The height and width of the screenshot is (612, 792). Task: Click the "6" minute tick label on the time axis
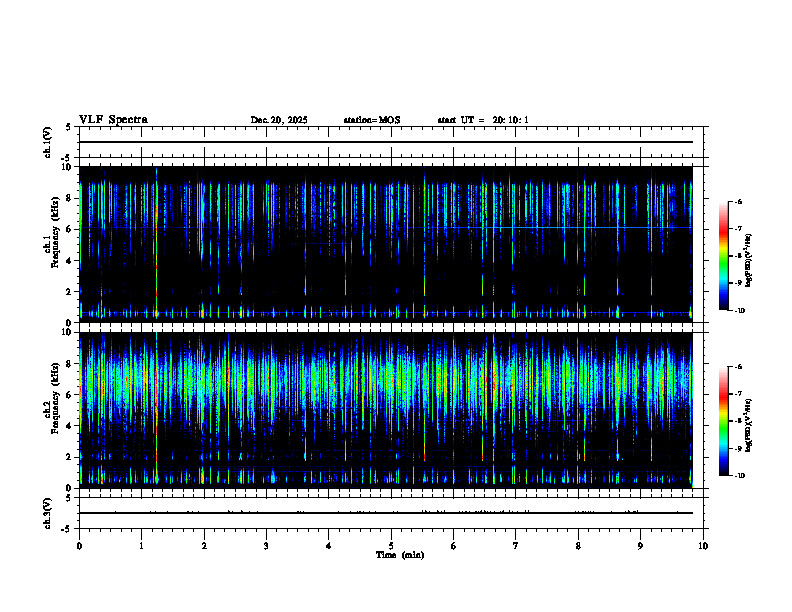[454, 546]
